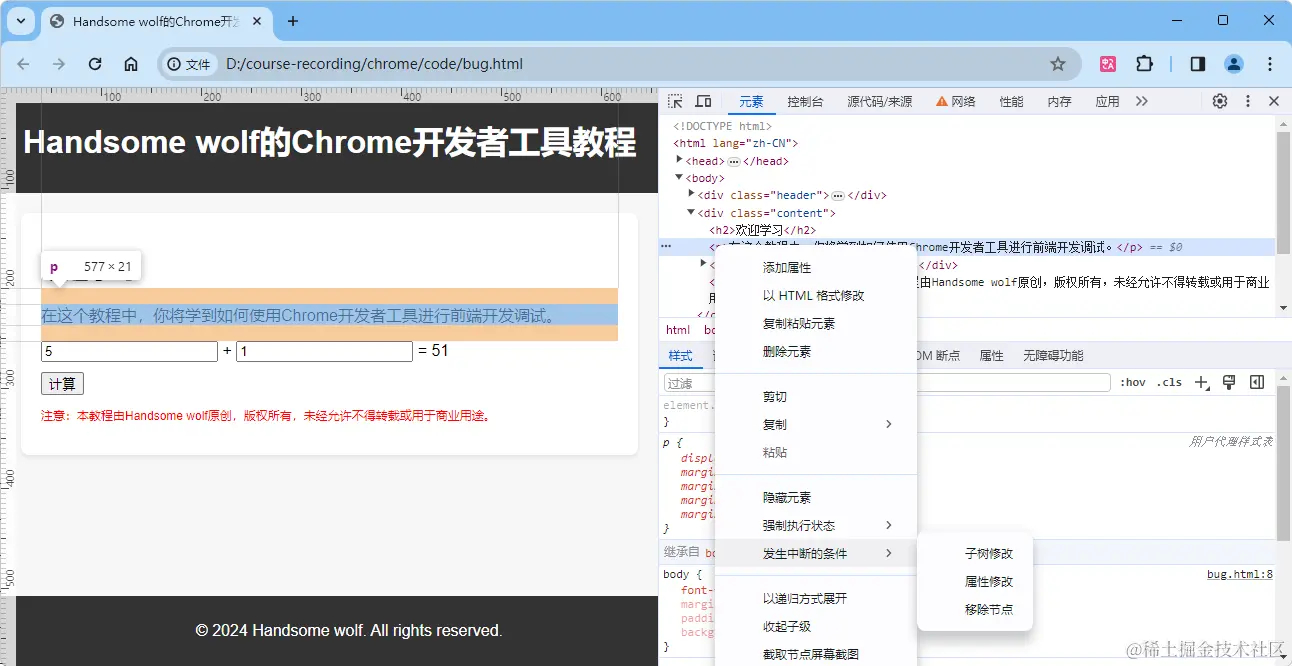
Task: Open DevTools settings gear
Action: point(1220,101)
